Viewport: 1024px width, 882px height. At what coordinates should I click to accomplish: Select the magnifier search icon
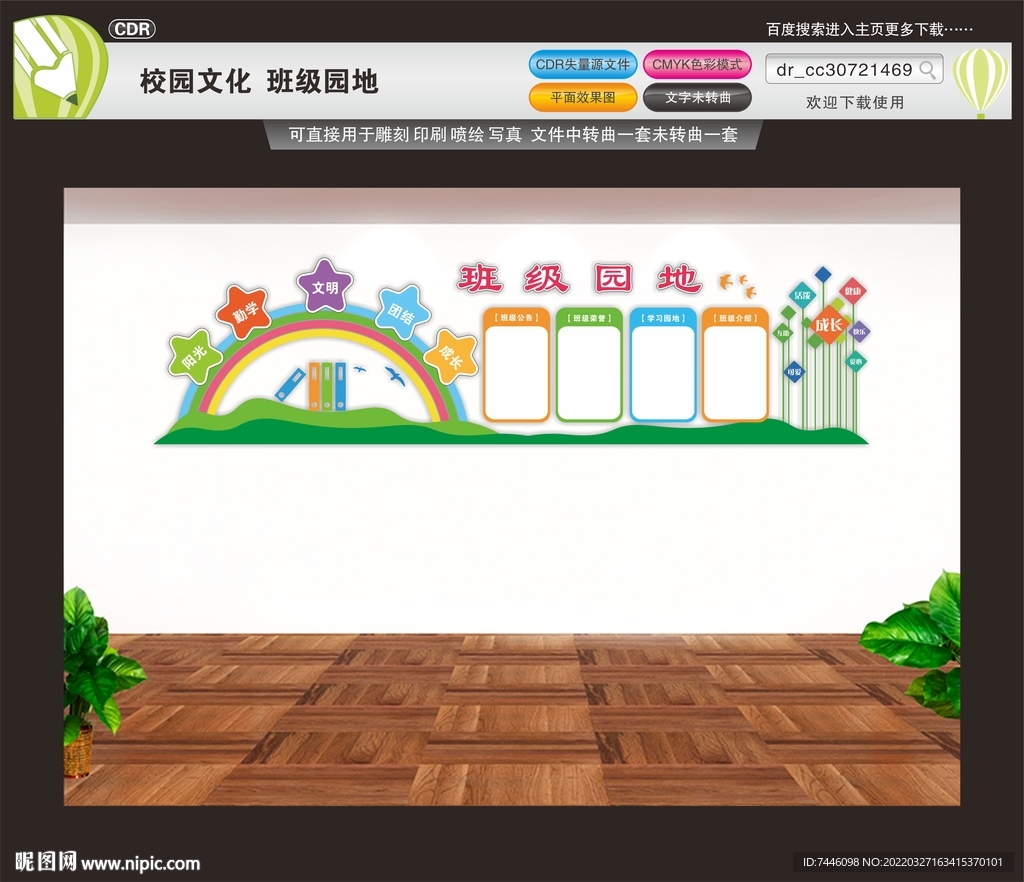929,70
